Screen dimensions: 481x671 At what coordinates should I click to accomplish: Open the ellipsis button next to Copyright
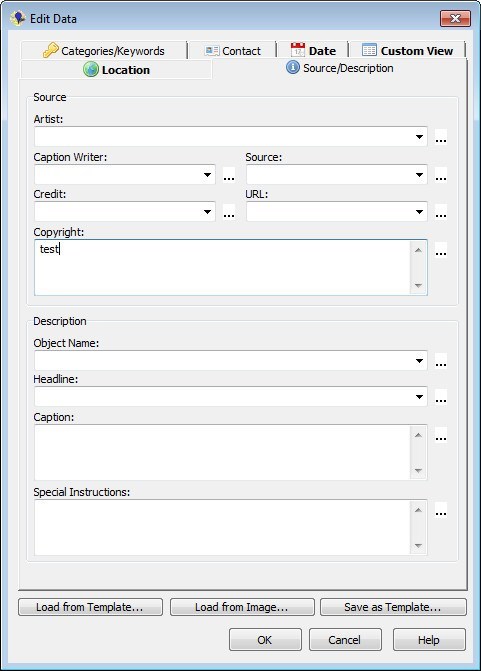(x=441, y=250)
